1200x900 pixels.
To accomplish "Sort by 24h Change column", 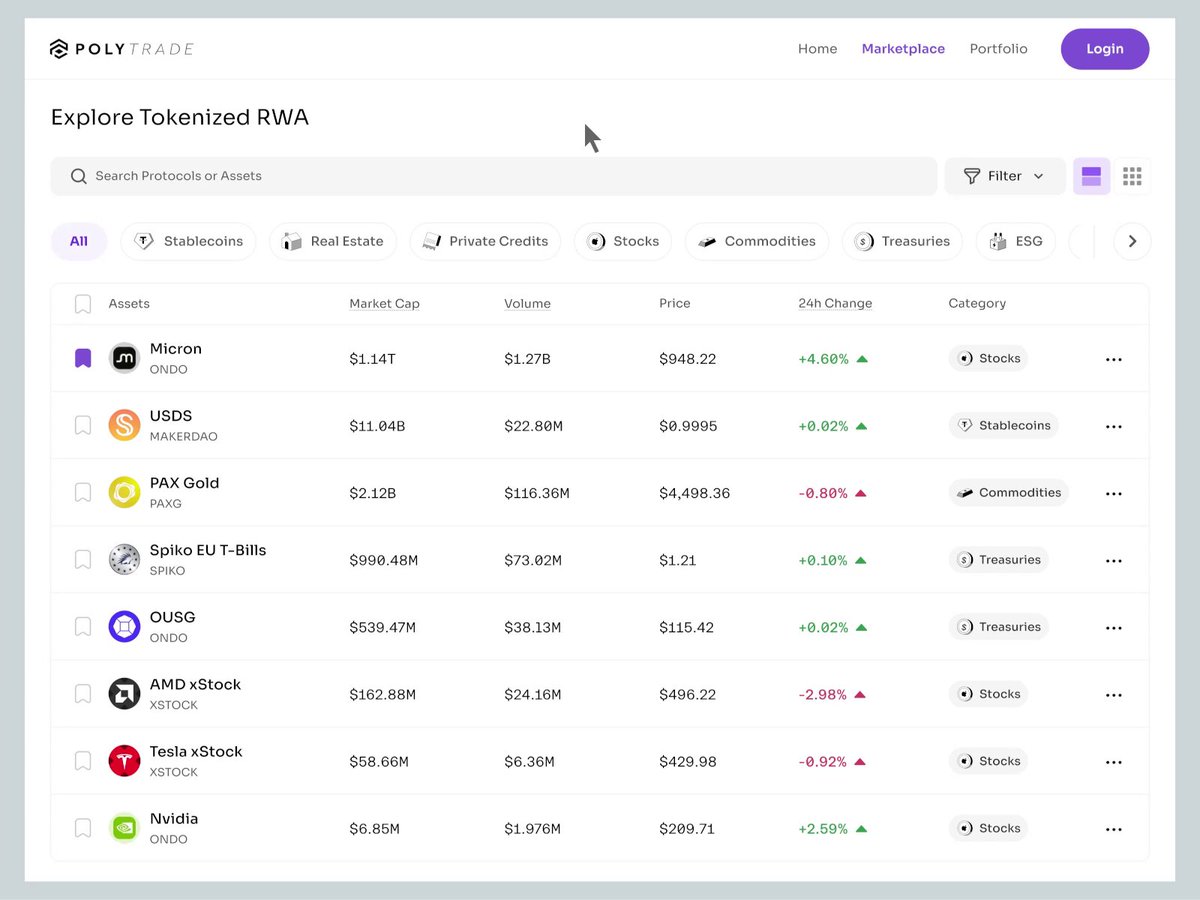I will (x=835, y=303).
